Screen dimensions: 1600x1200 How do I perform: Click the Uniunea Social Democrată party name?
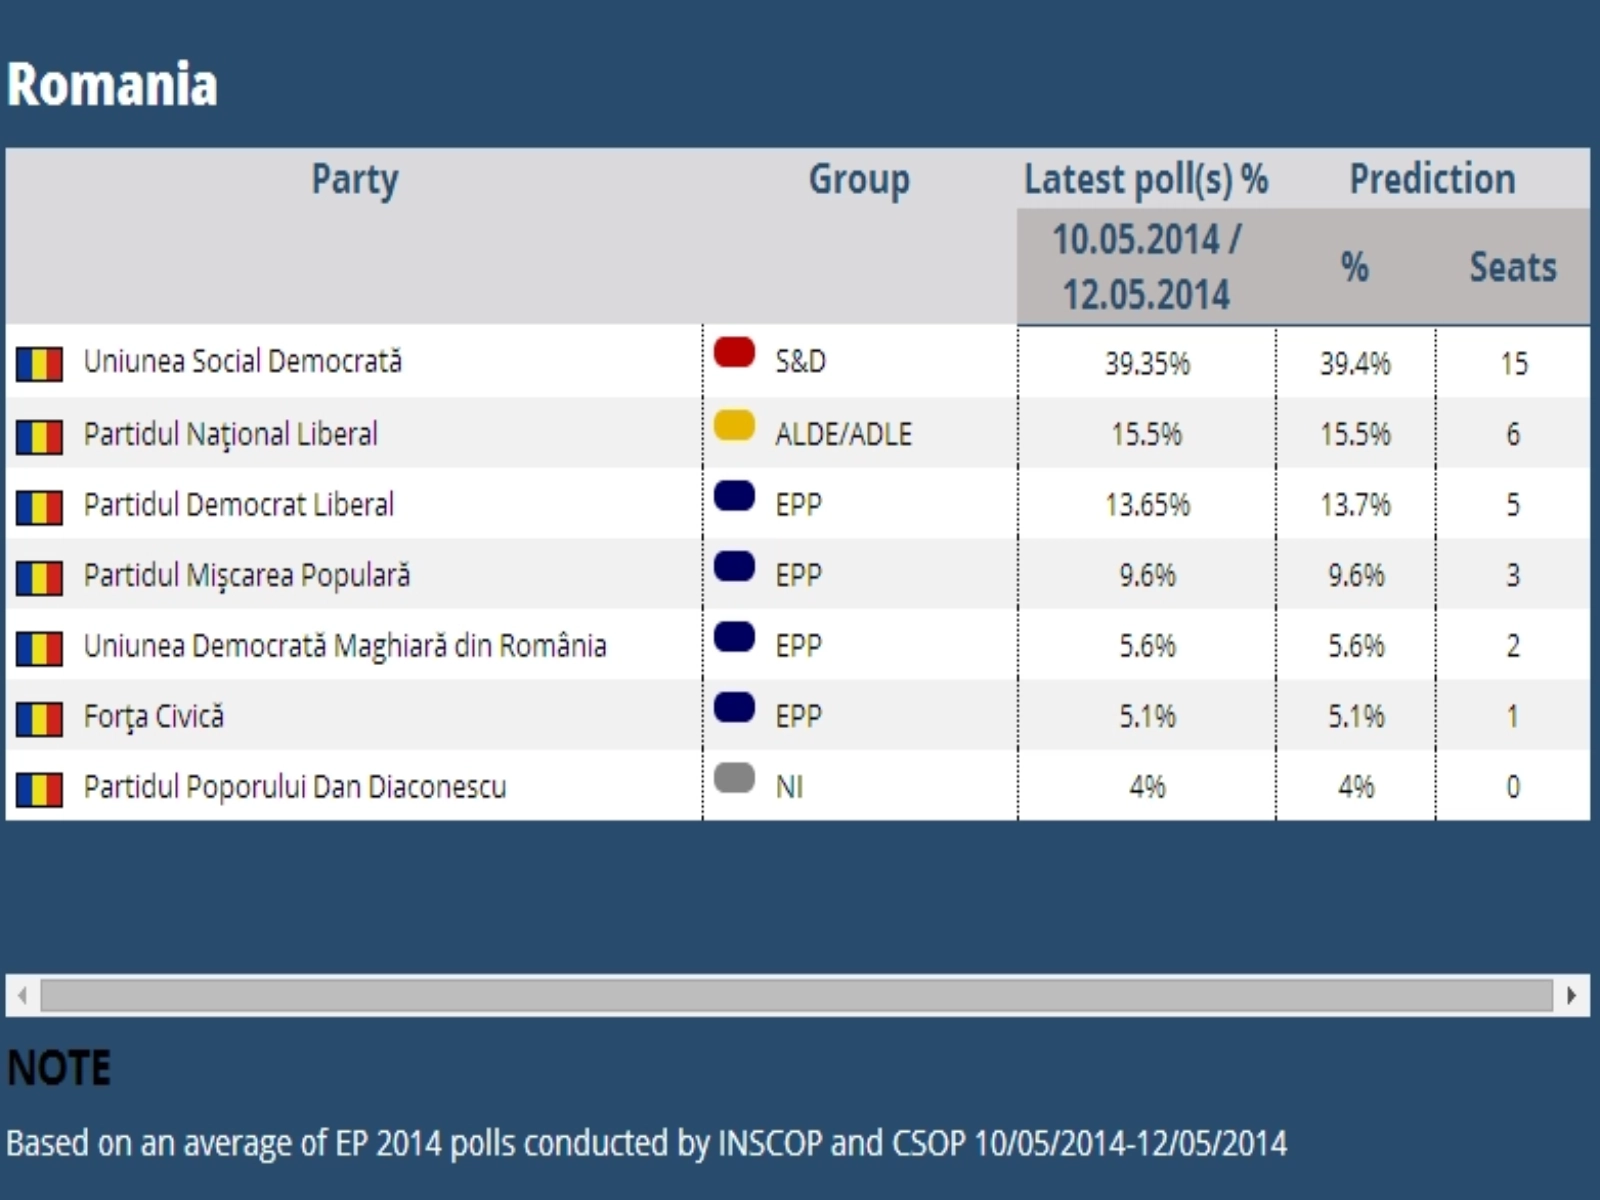click(243, 361)
